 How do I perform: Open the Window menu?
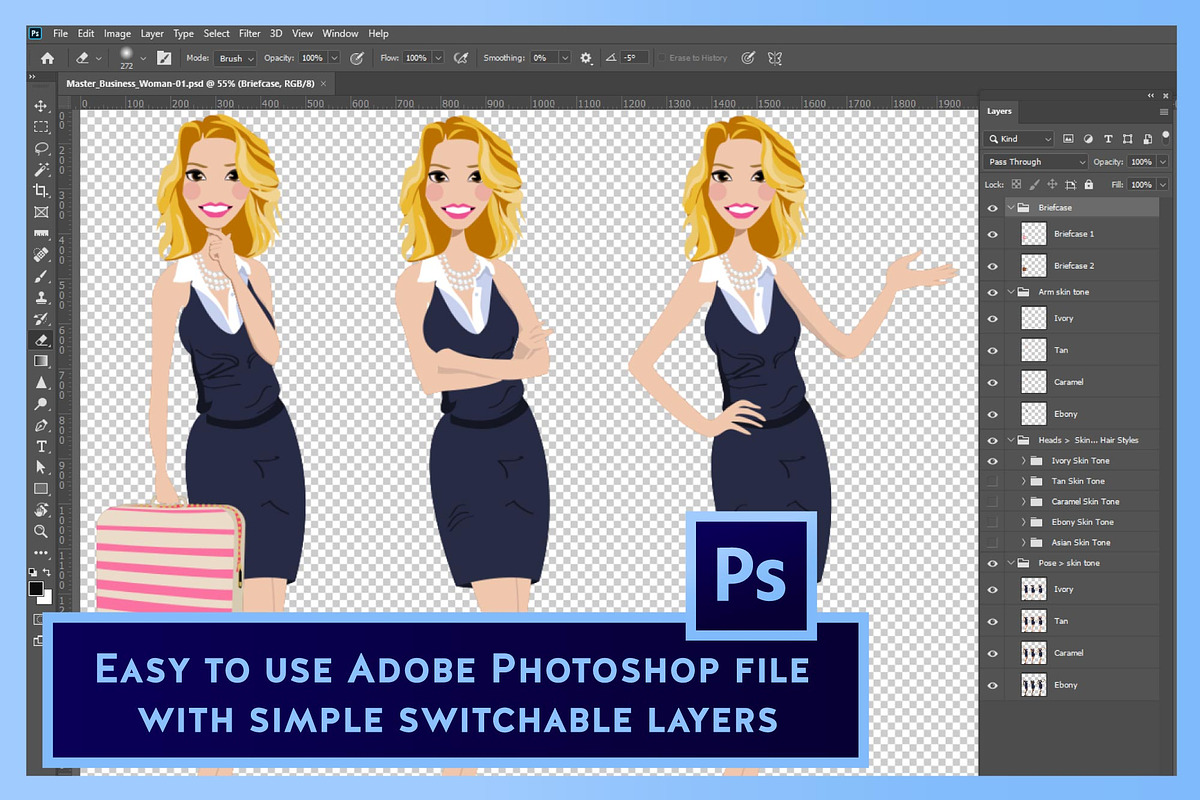tap(340, 33)
